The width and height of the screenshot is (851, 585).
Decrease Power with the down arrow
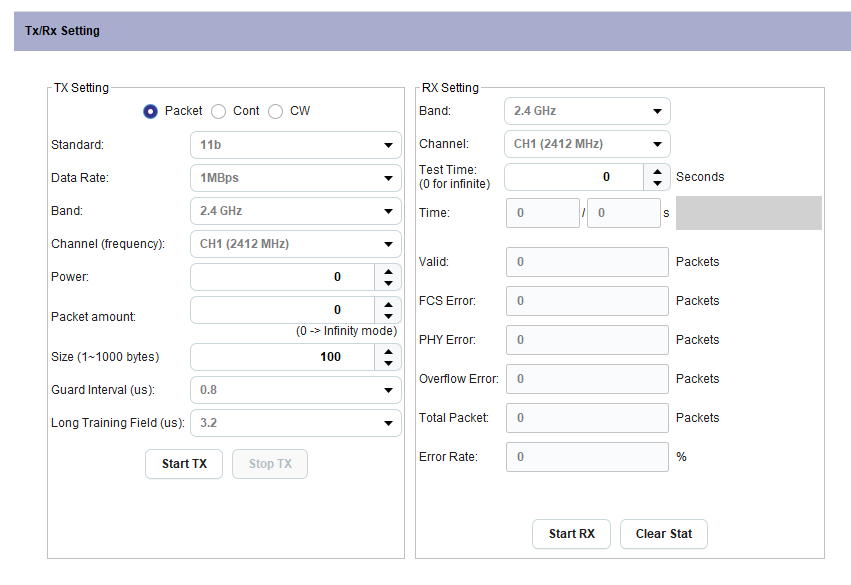(388, 284)
